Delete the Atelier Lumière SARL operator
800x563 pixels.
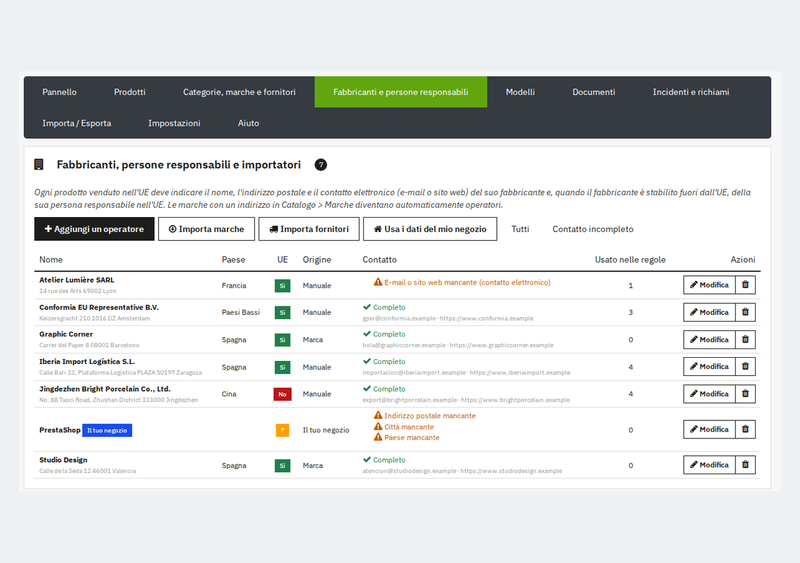click(745, 285)
